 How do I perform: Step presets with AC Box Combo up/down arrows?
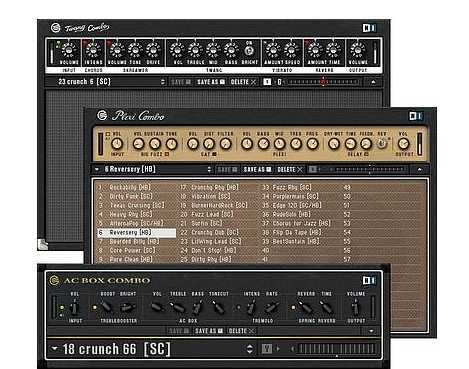[x=249, y=349]
